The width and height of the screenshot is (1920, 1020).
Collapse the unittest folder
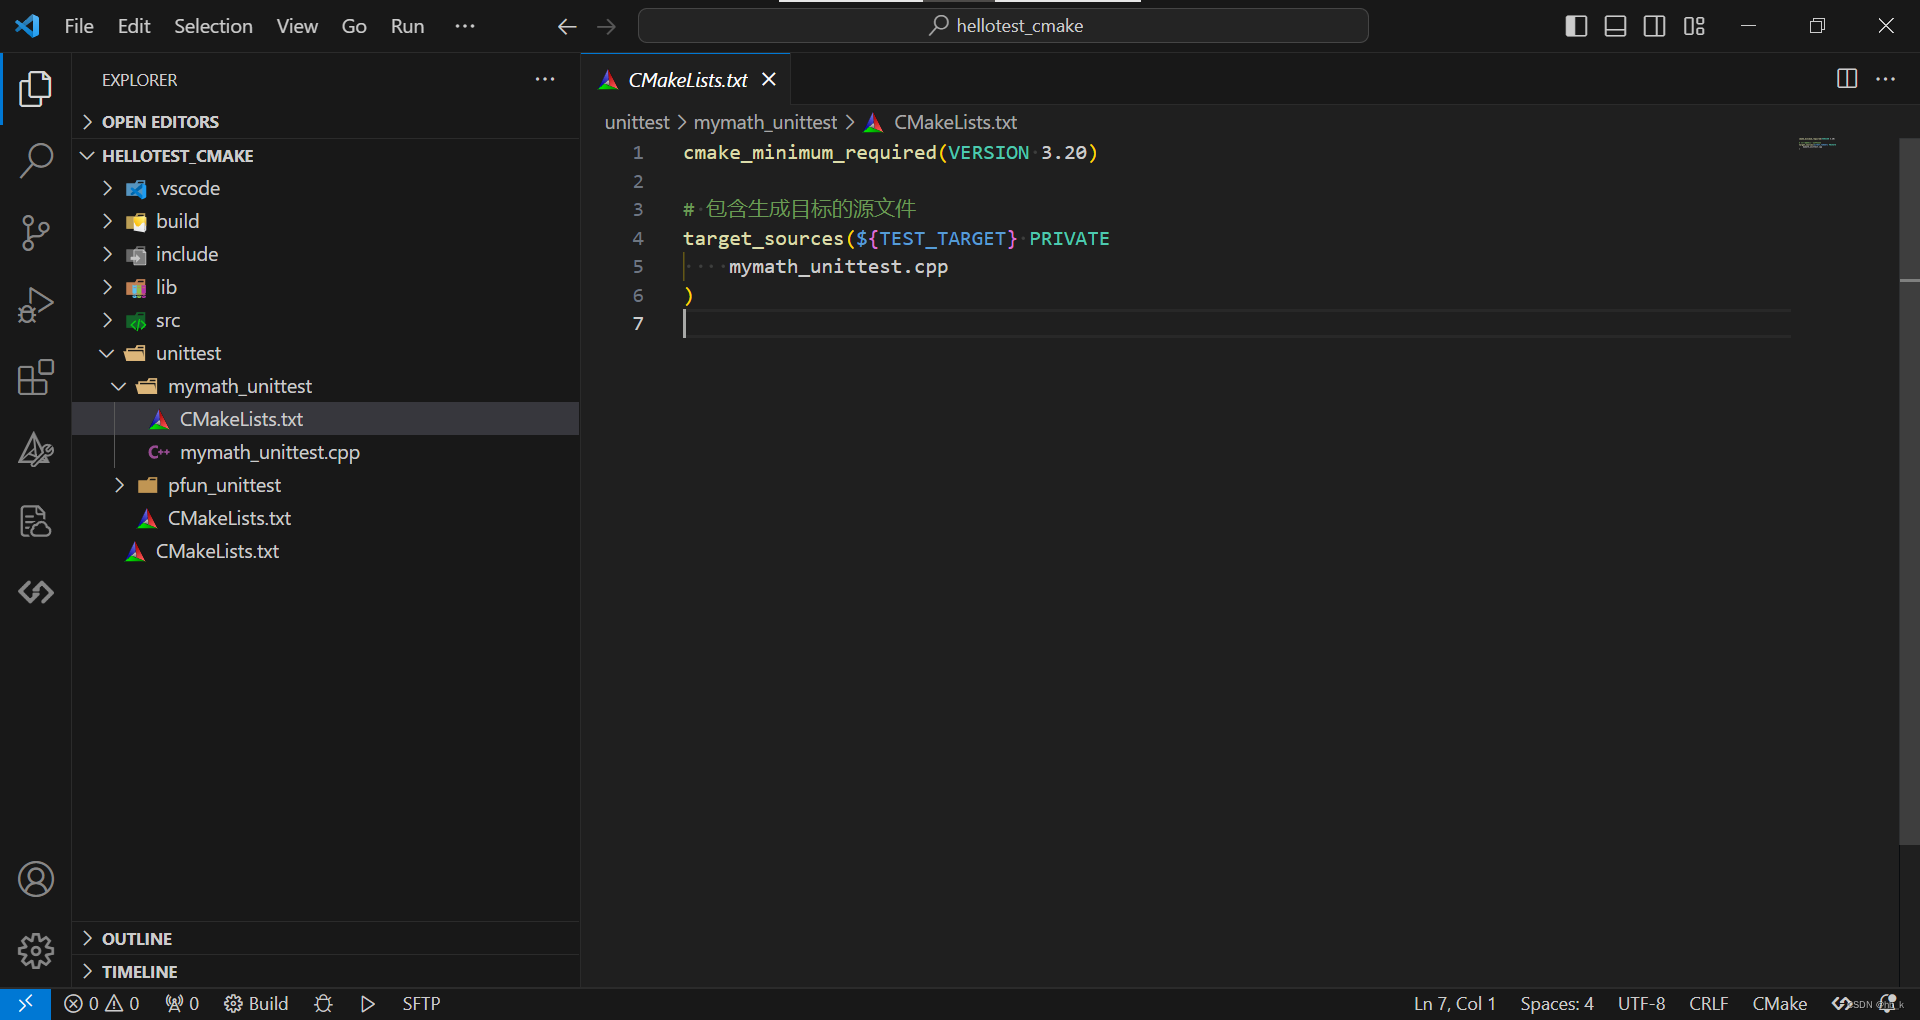tap(326, 353)
